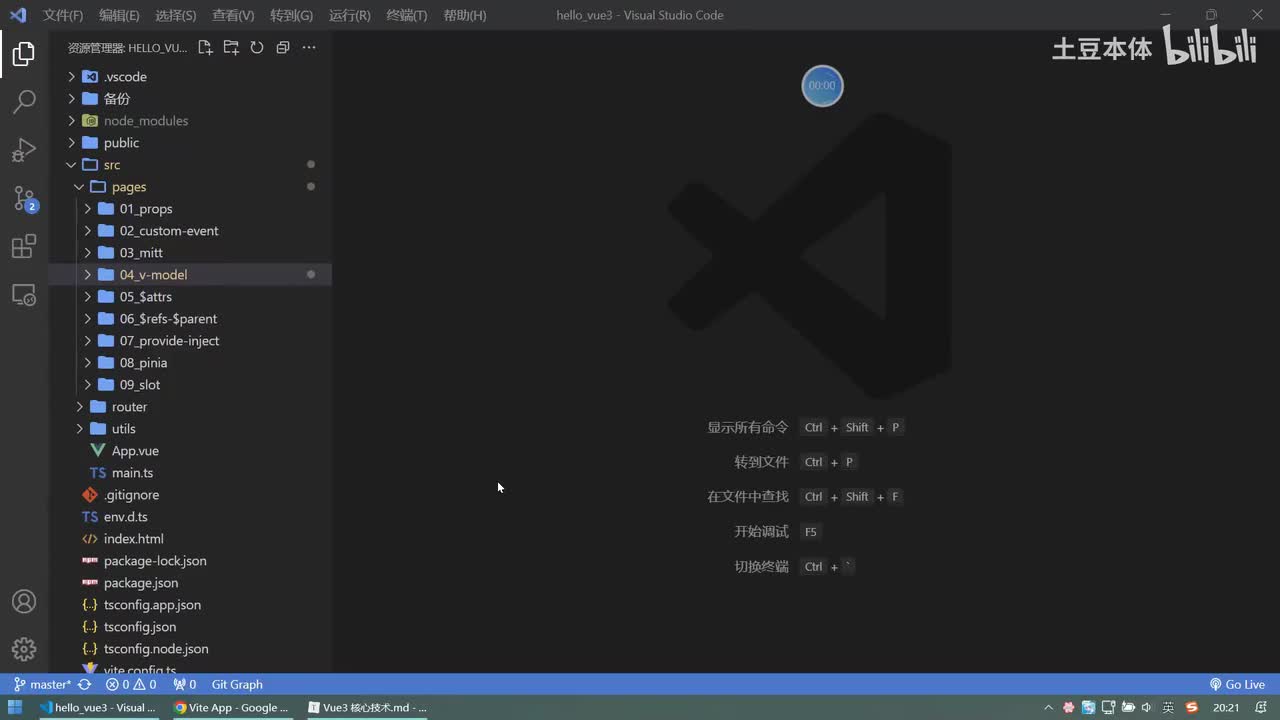Expand the utils folder
This screenshot has width=1280, height=720.
click(190, 429)
